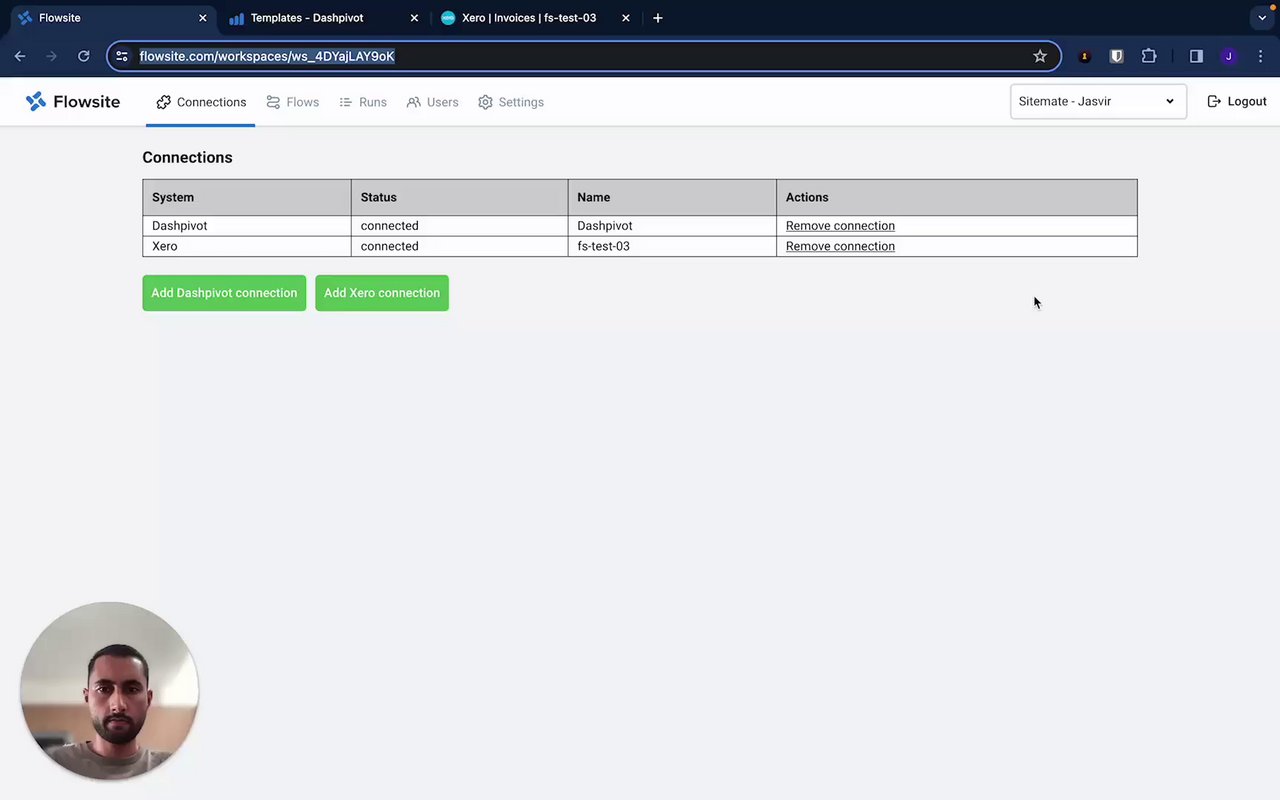Go to the Flows tab
This screenshot has width=1280, height=800.
(293, 102)
